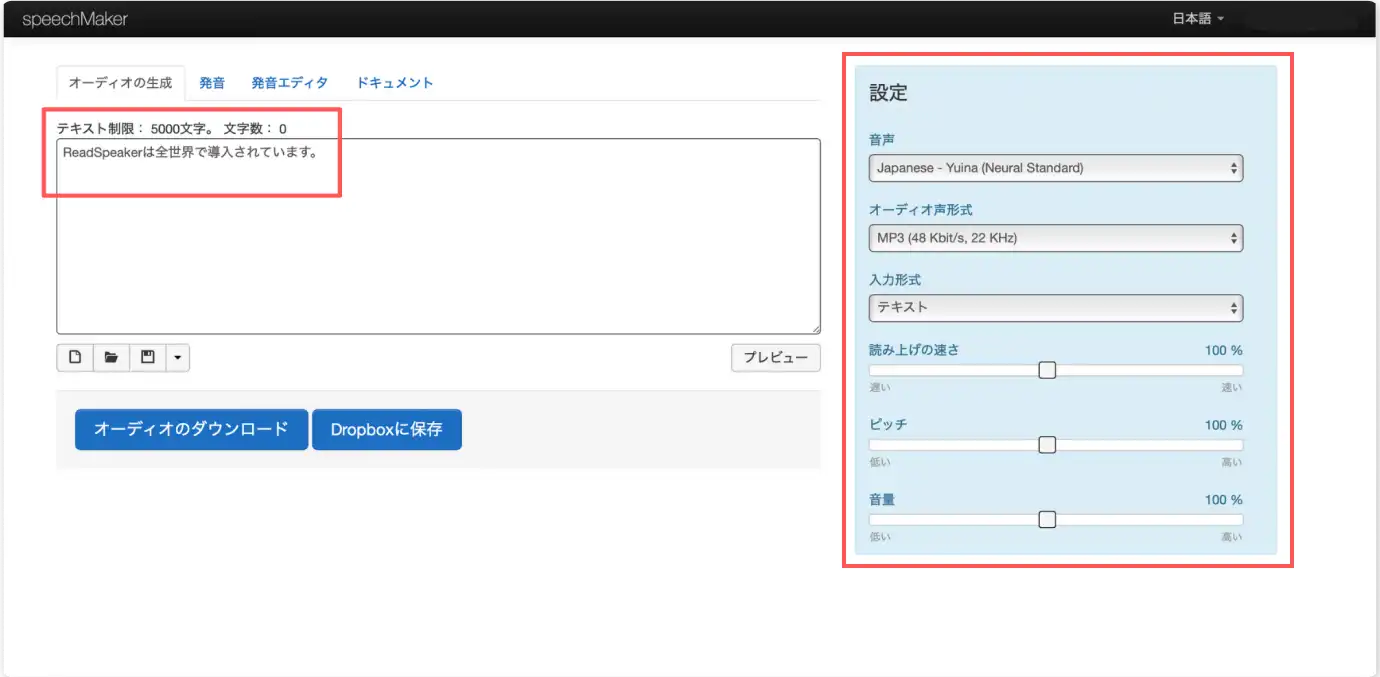Click inside the text input area
This screenshot has width=1380, height=677.
[x=438, y=250]
